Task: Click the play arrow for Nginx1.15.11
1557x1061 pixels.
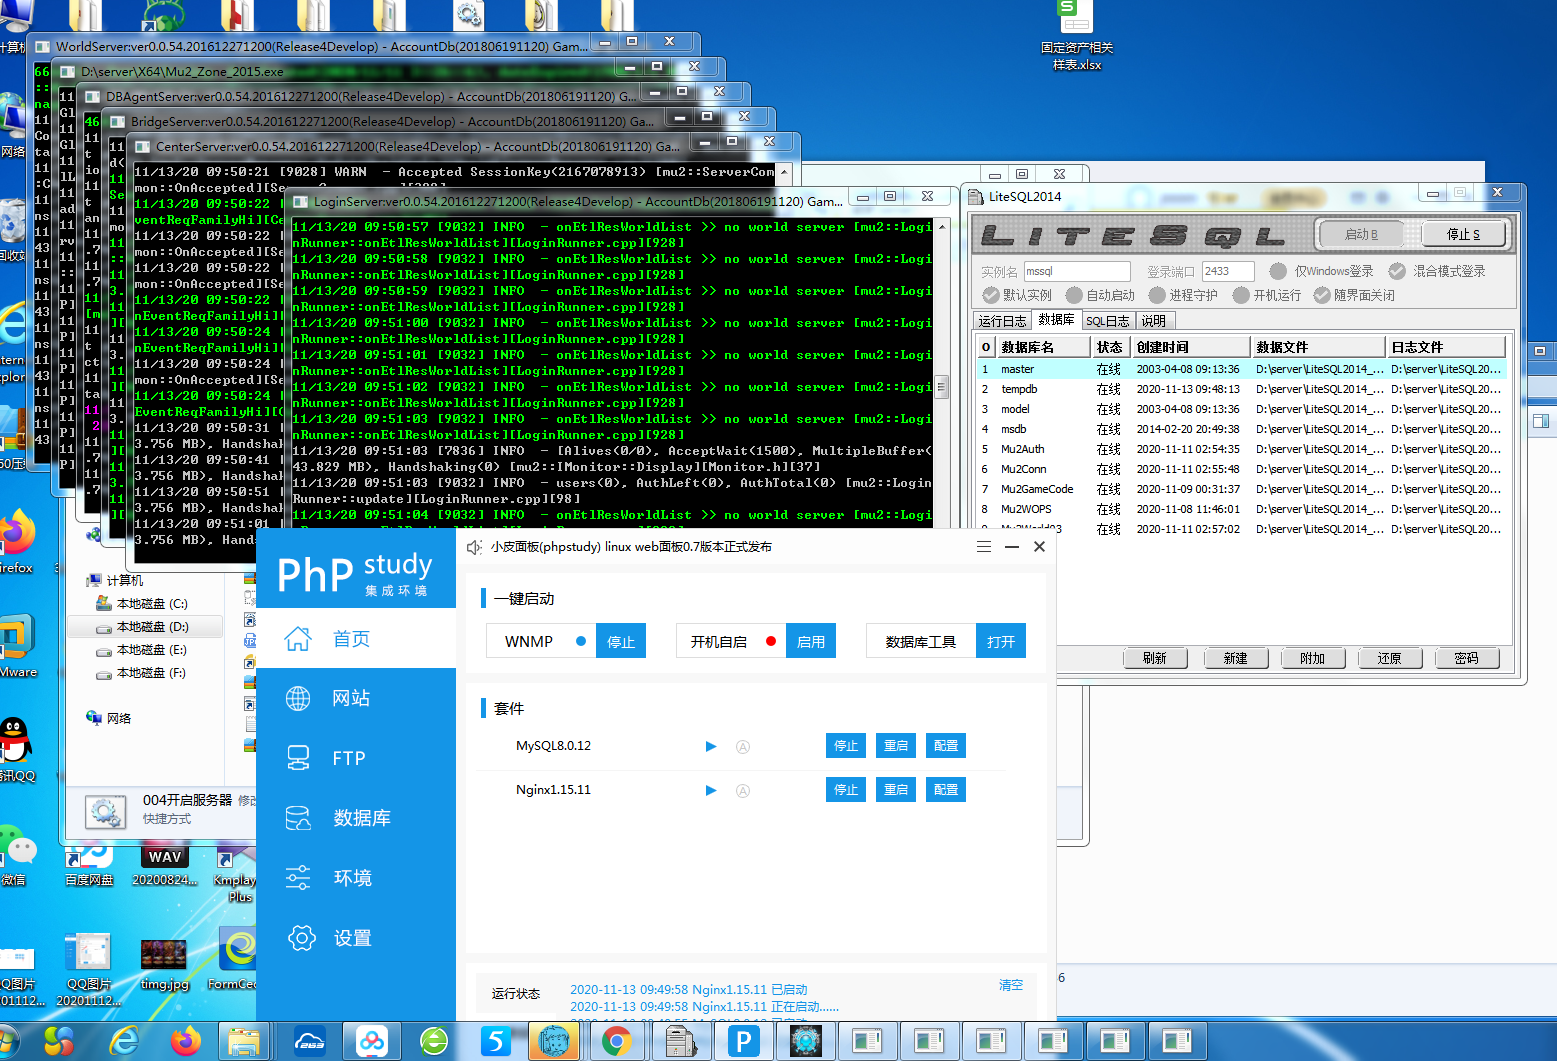Action: 711,790
